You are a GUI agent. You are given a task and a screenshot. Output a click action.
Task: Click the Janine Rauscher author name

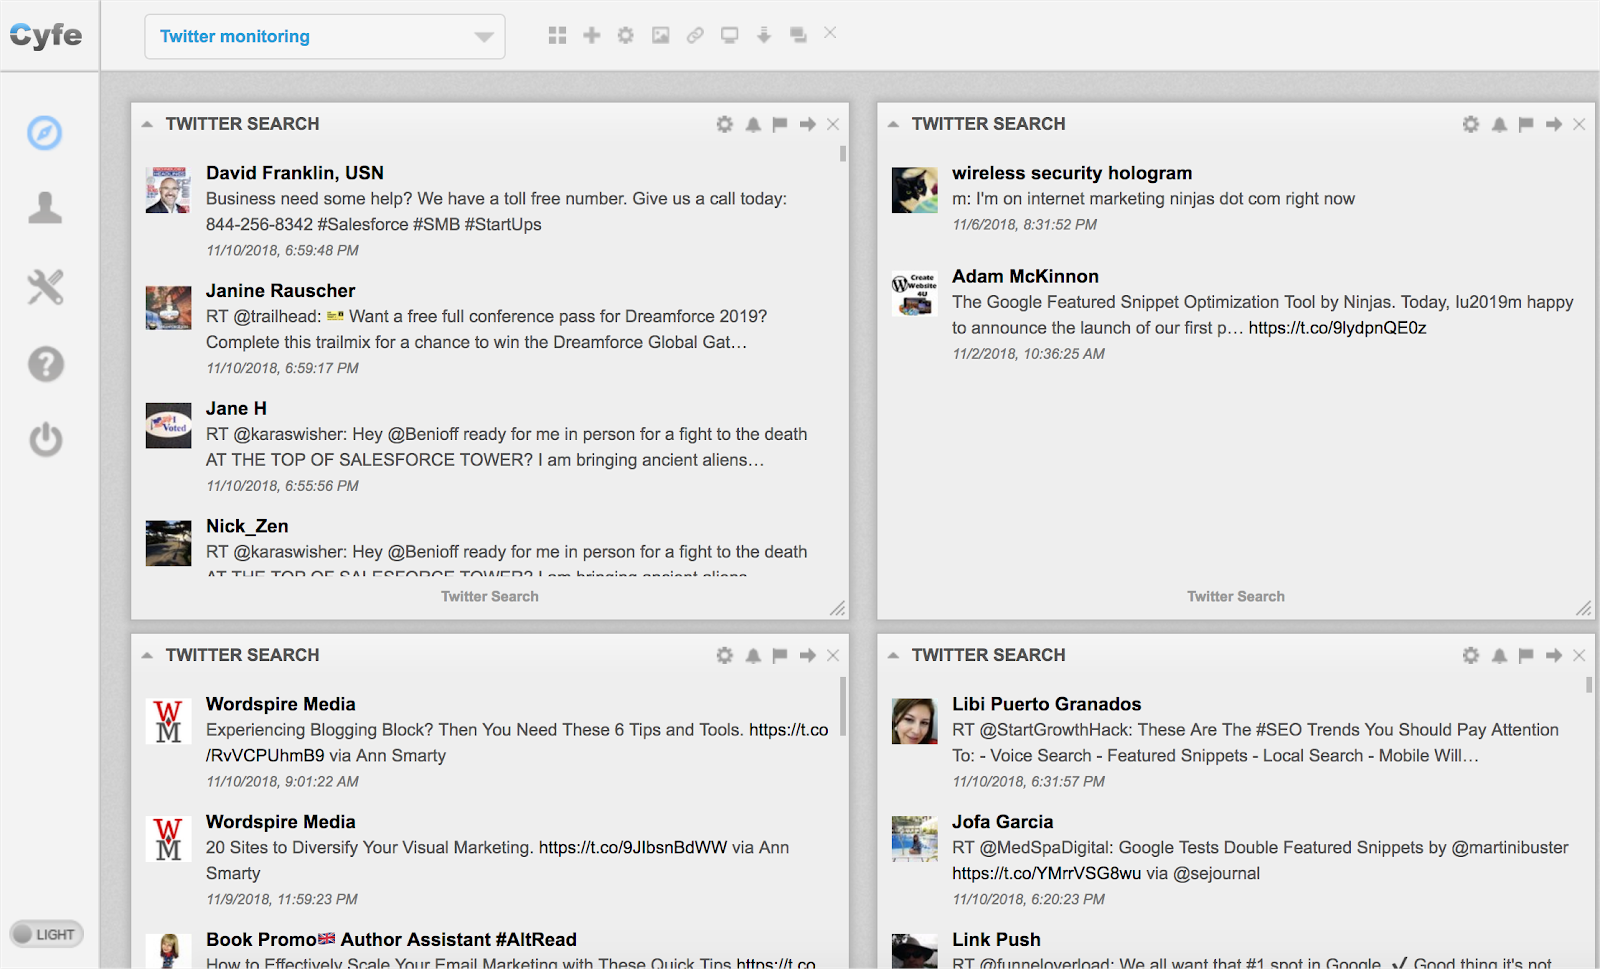(x=281, y=291)
